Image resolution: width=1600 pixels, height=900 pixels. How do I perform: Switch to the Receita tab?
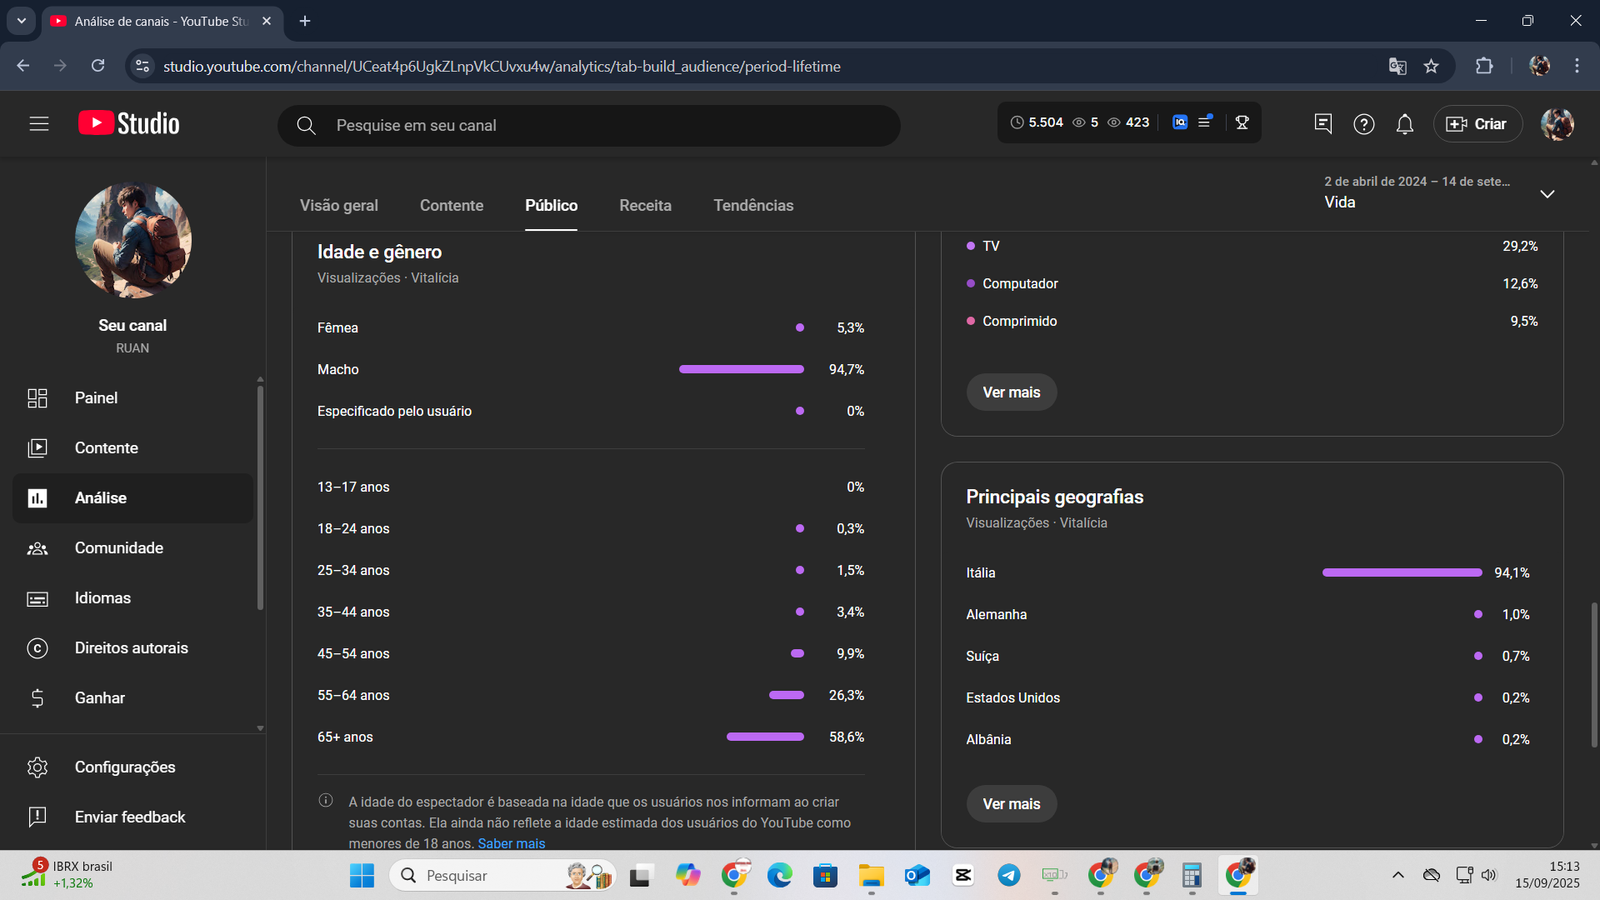point(645,205)
